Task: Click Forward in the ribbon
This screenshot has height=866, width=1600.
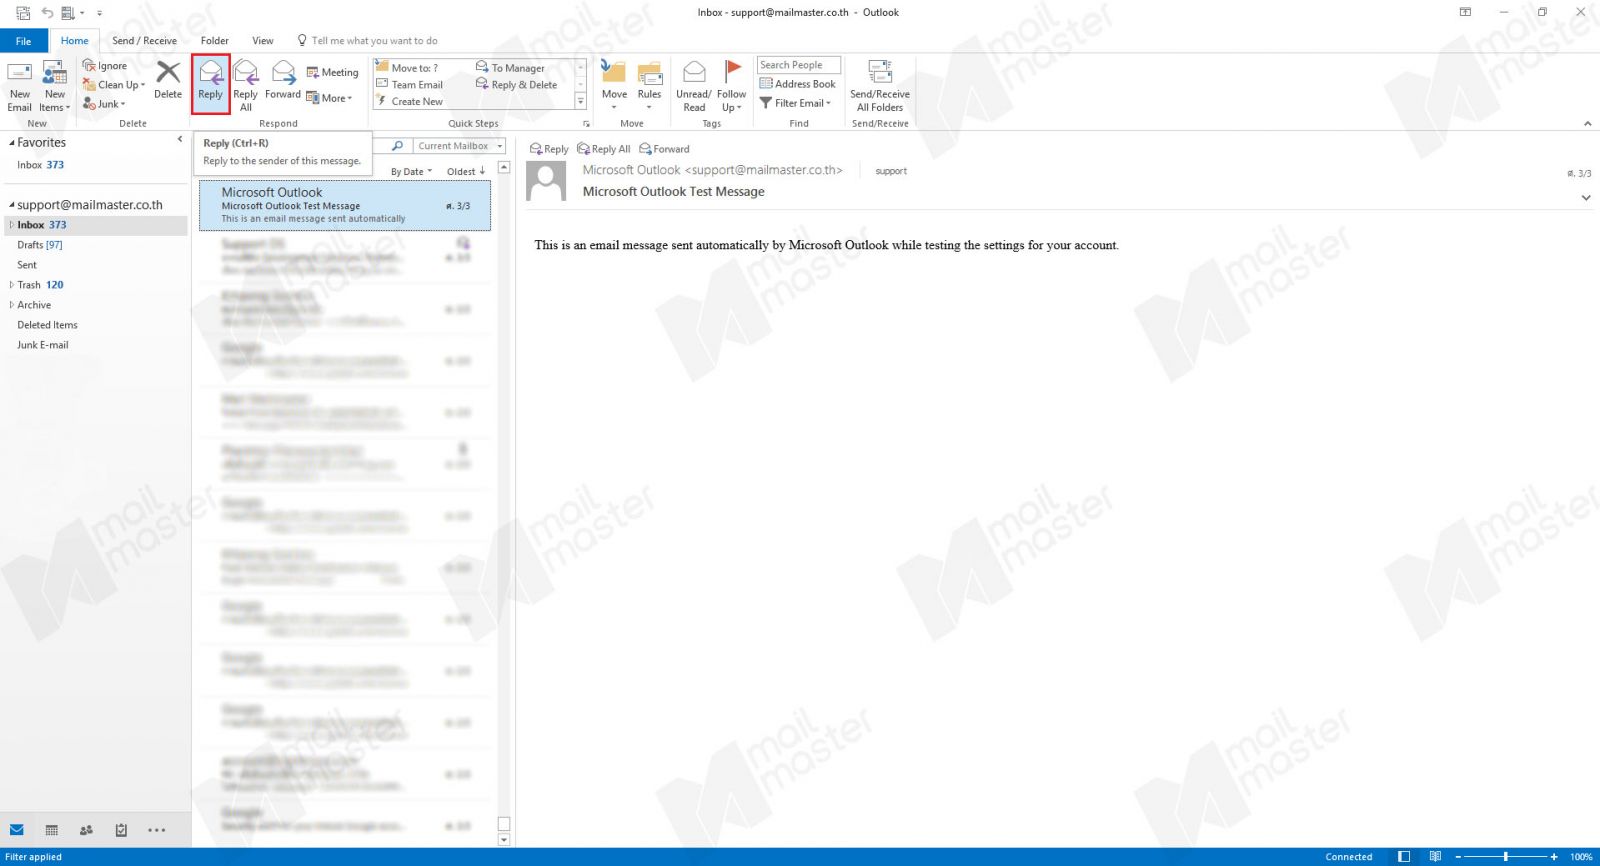Action: click(283, 80)
